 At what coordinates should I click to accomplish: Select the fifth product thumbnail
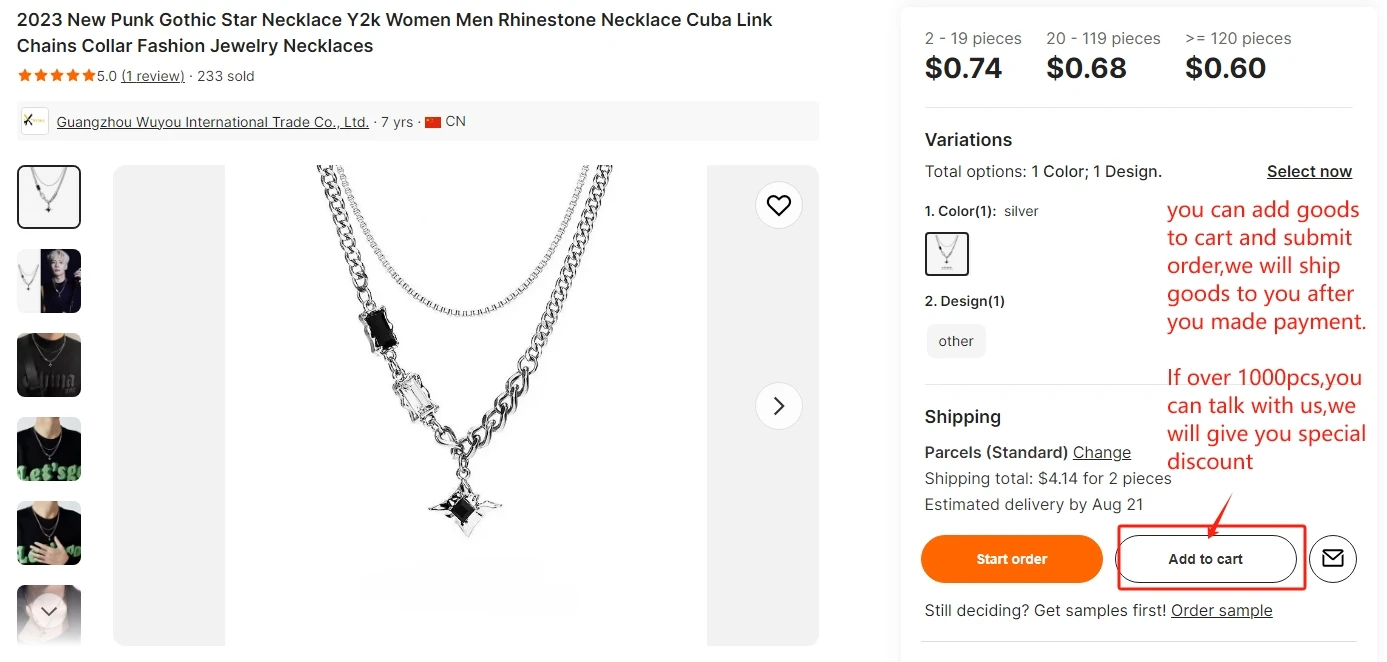tap(49, 533)
